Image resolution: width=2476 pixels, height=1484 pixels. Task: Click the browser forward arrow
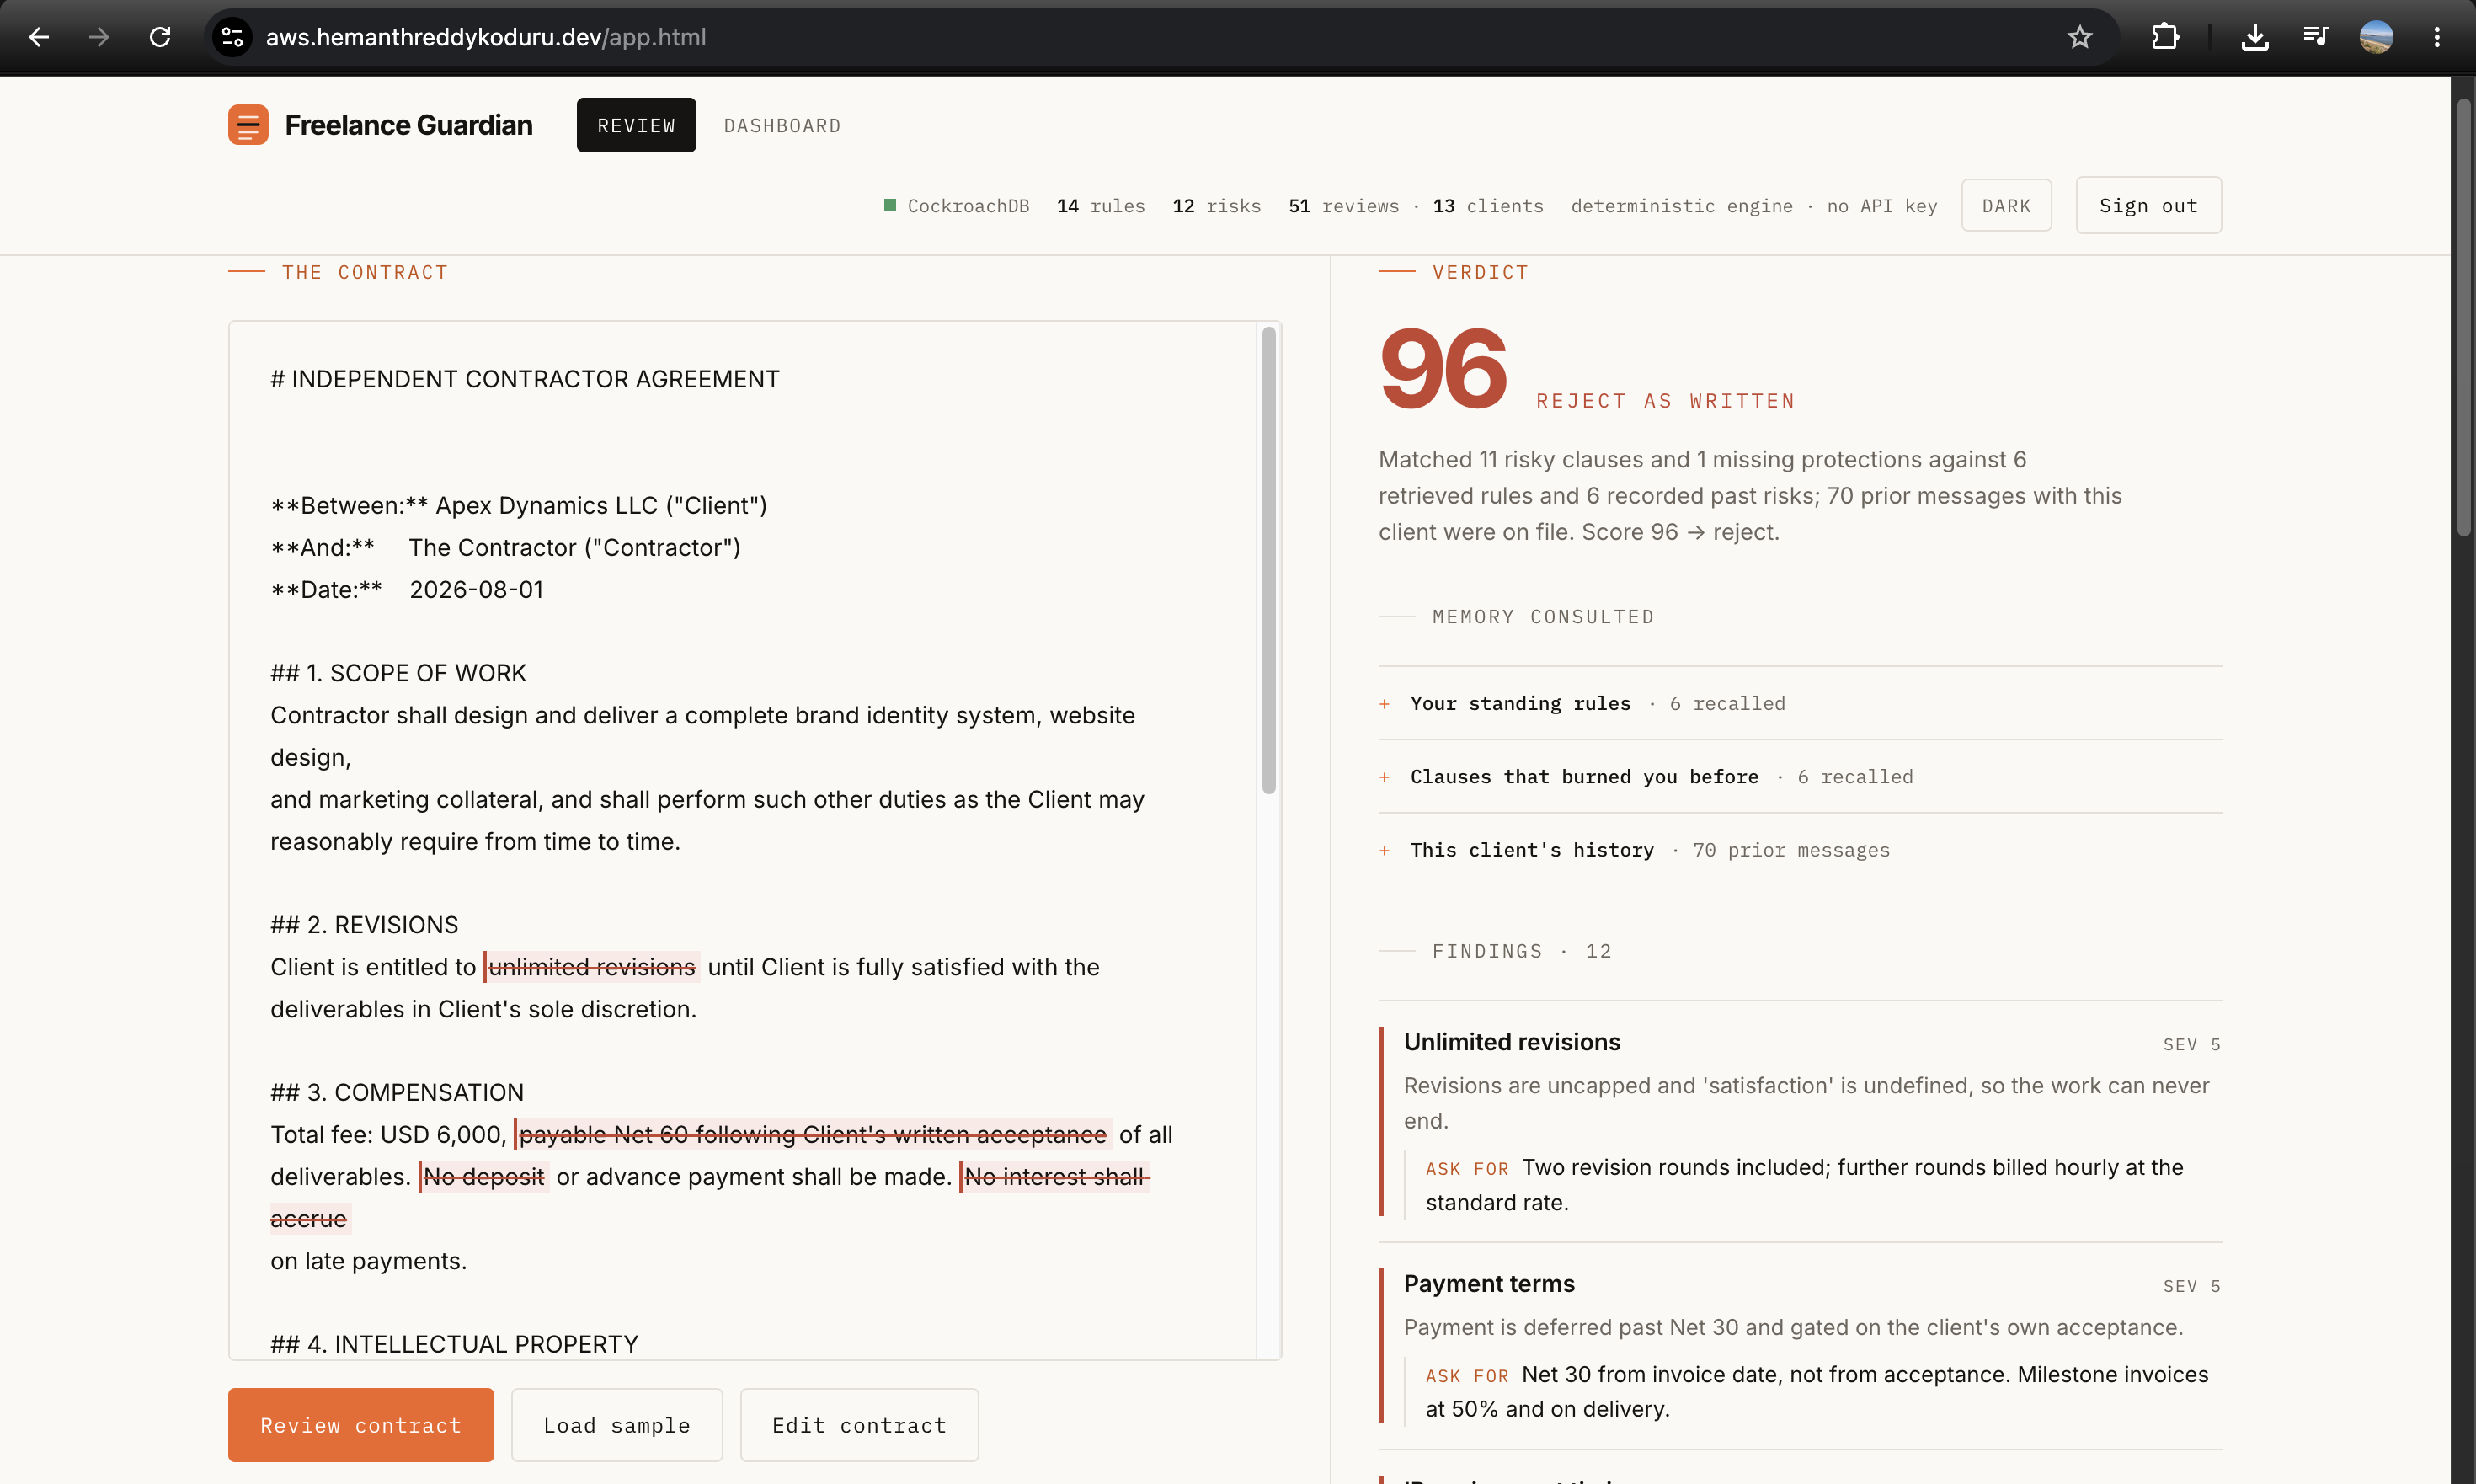pos(99,37)
